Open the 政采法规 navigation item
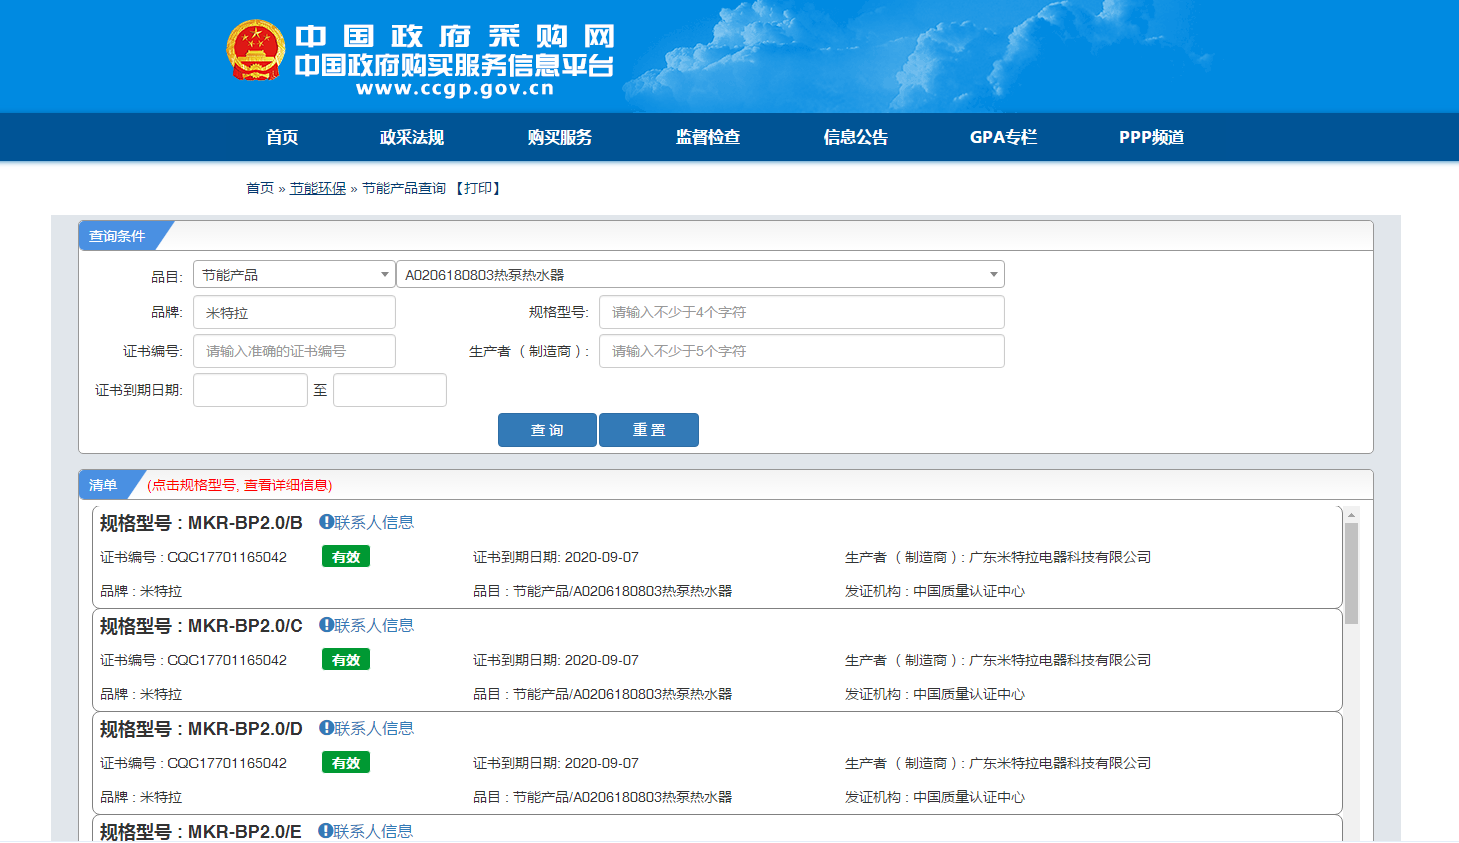 coord(412,137)
